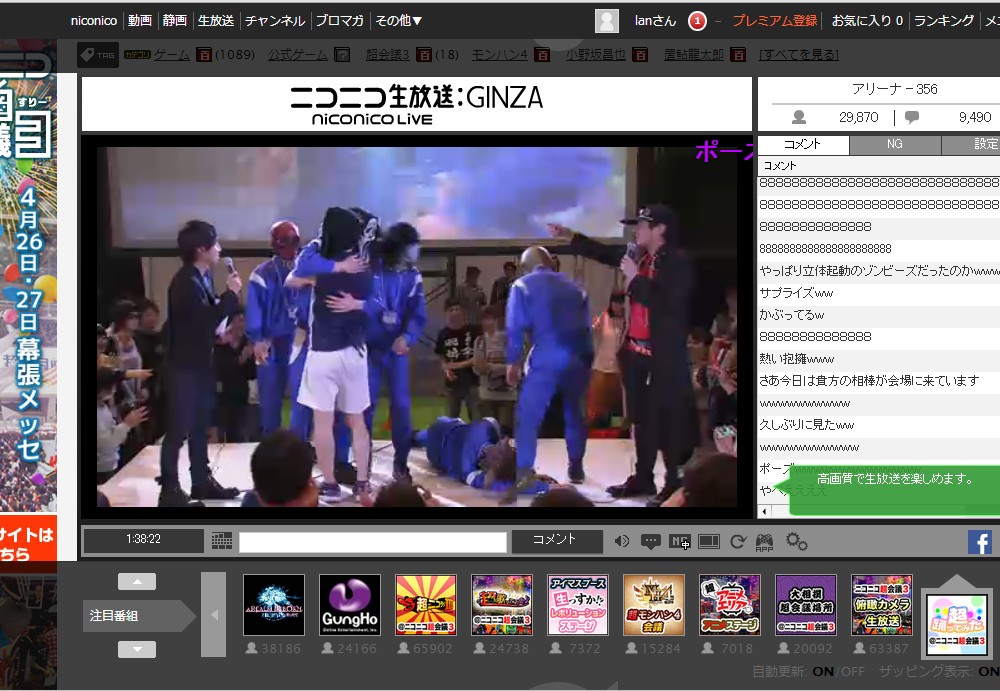
Task: Switch to コメント tab in side panel
Action: [804, 144]
